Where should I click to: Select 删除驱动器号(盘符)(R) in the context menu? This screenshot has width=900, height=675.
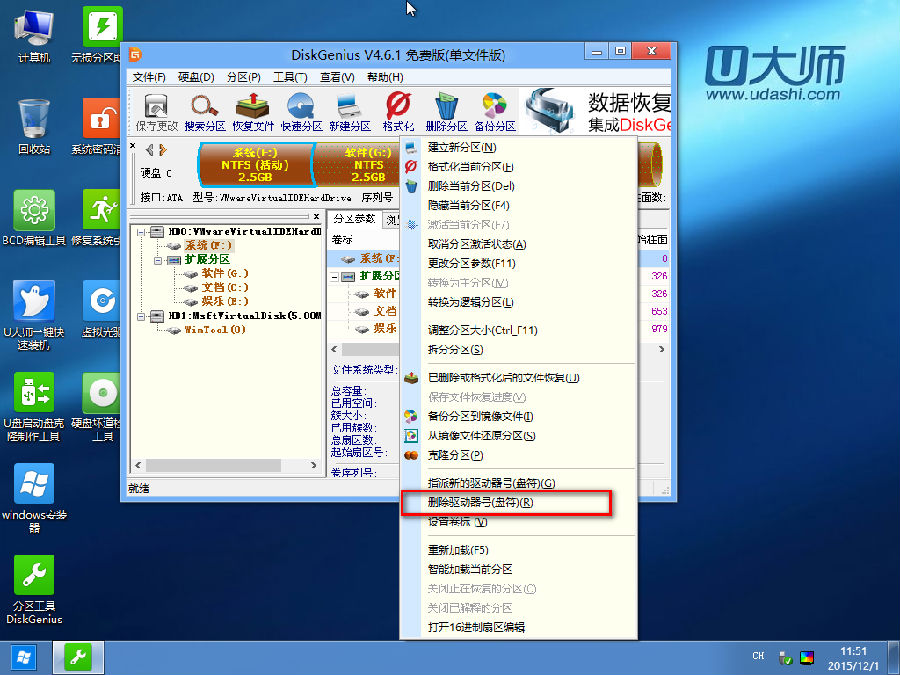coord(480,502)
